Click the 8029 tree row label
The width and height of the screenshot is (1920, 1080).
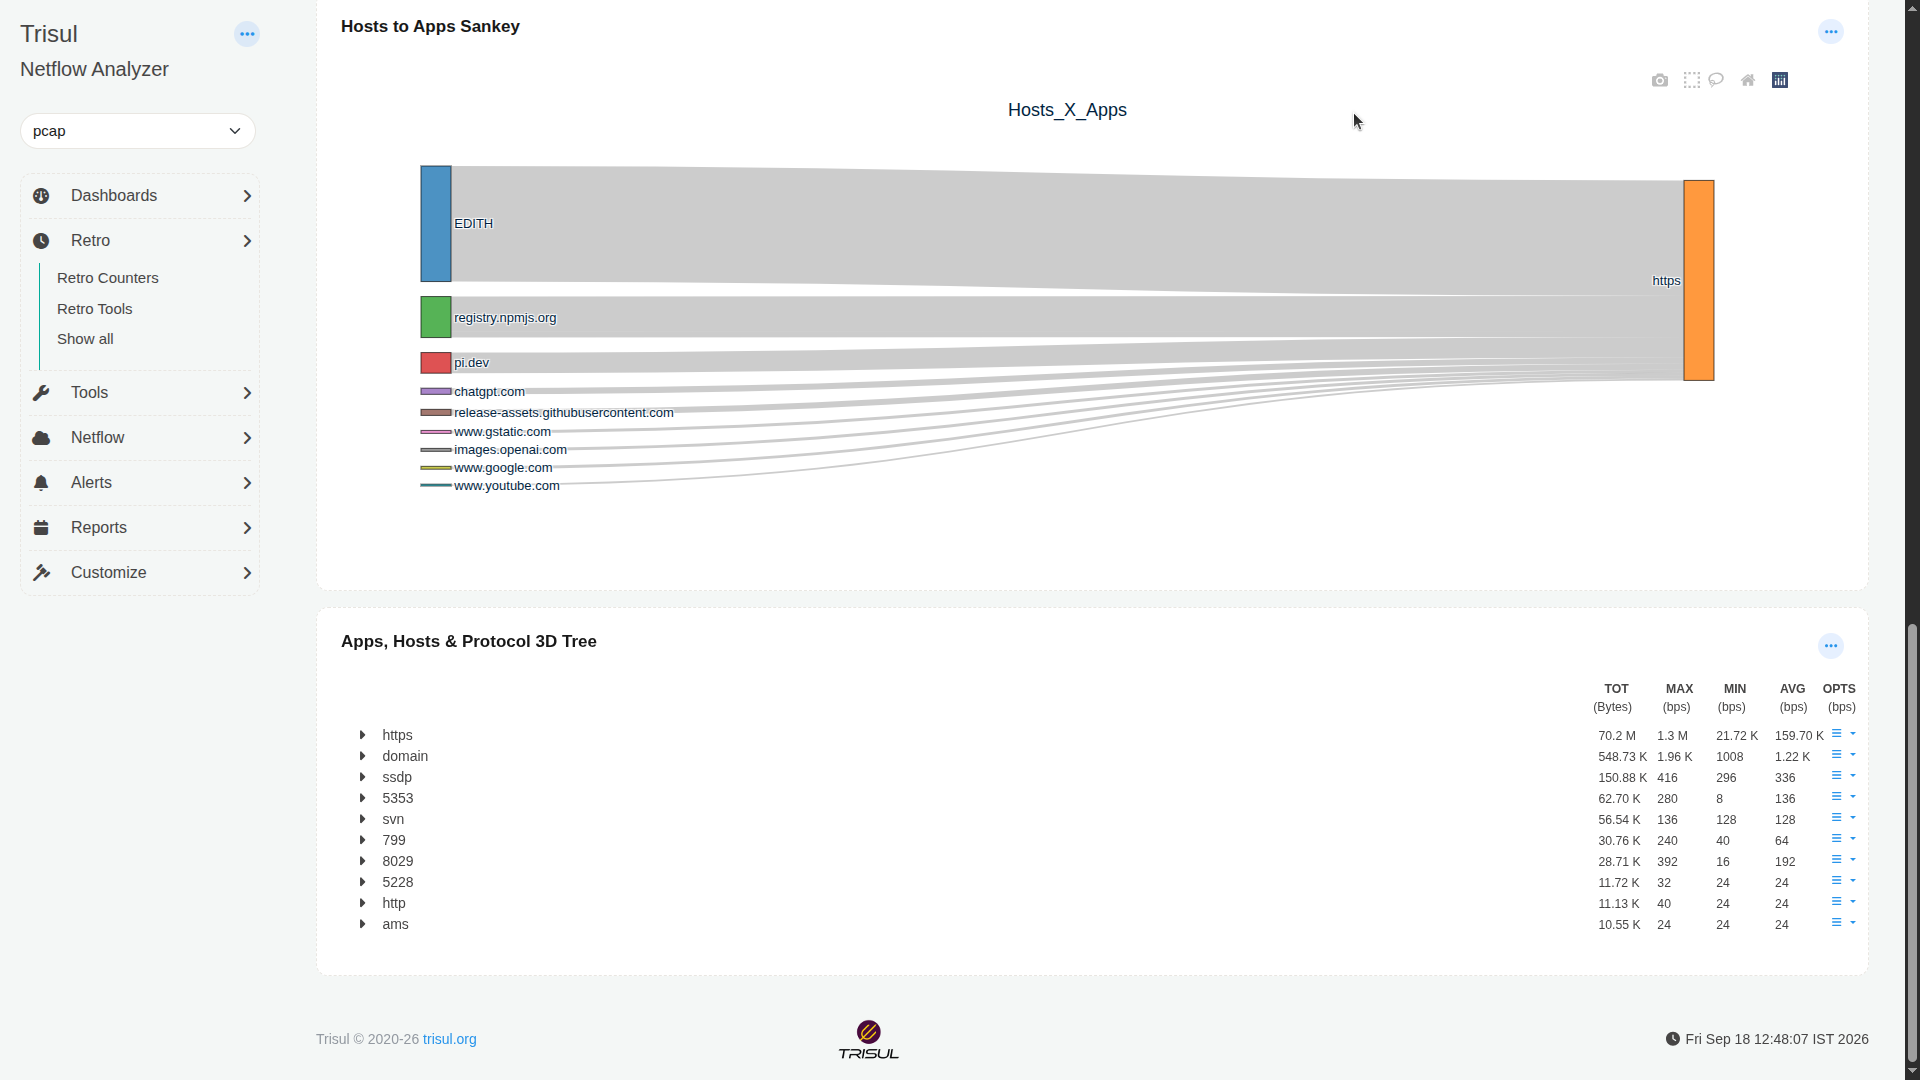(398, 861)
